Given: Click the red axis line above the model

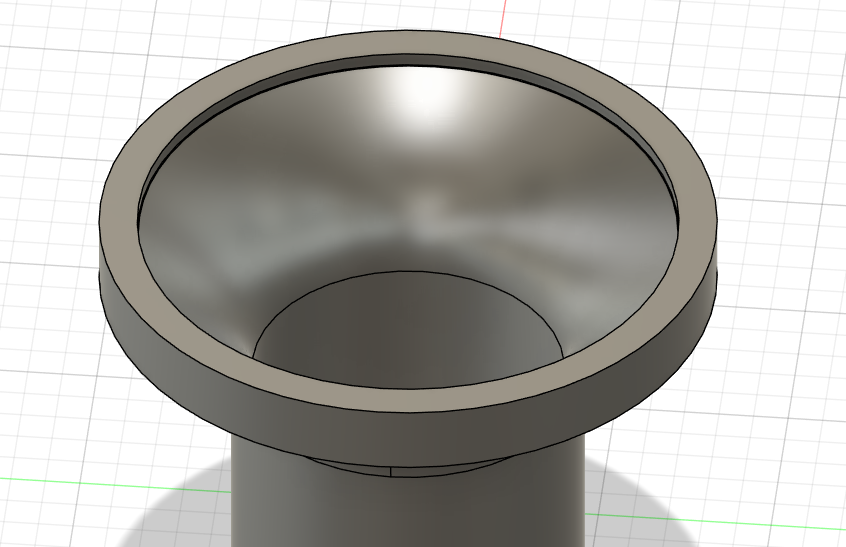Looking at the screenshot, I should tap(502, 18).
